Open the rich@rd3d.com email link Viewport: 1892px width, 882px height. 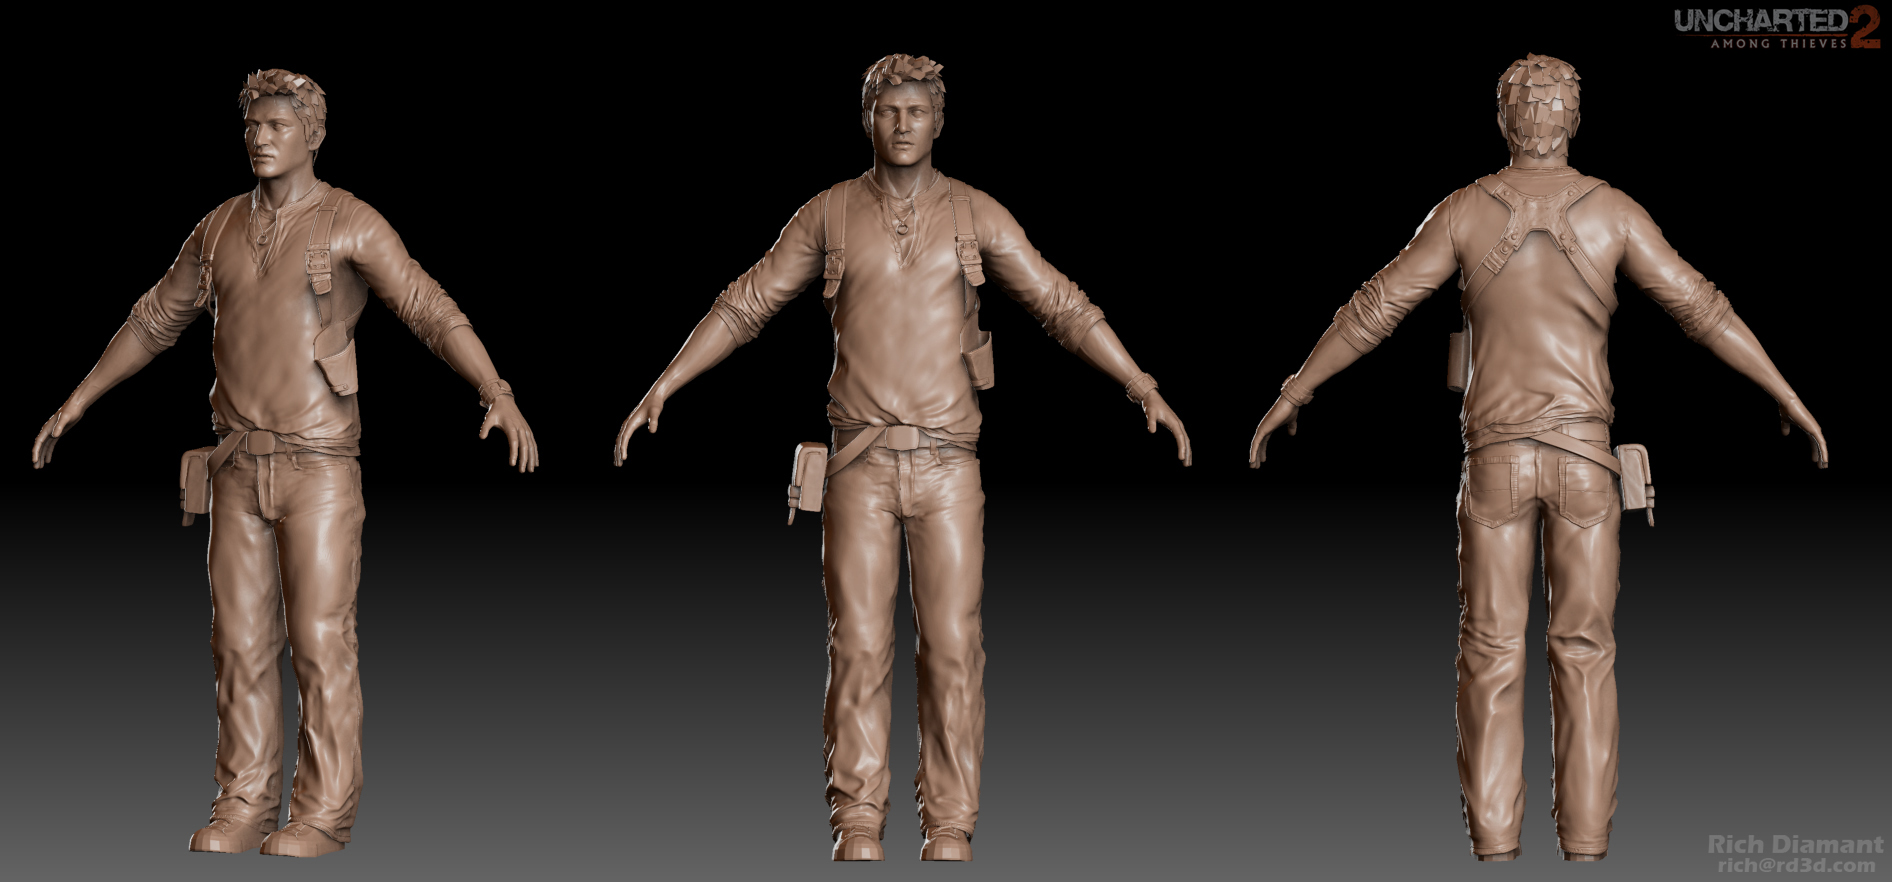[1794, 866]
